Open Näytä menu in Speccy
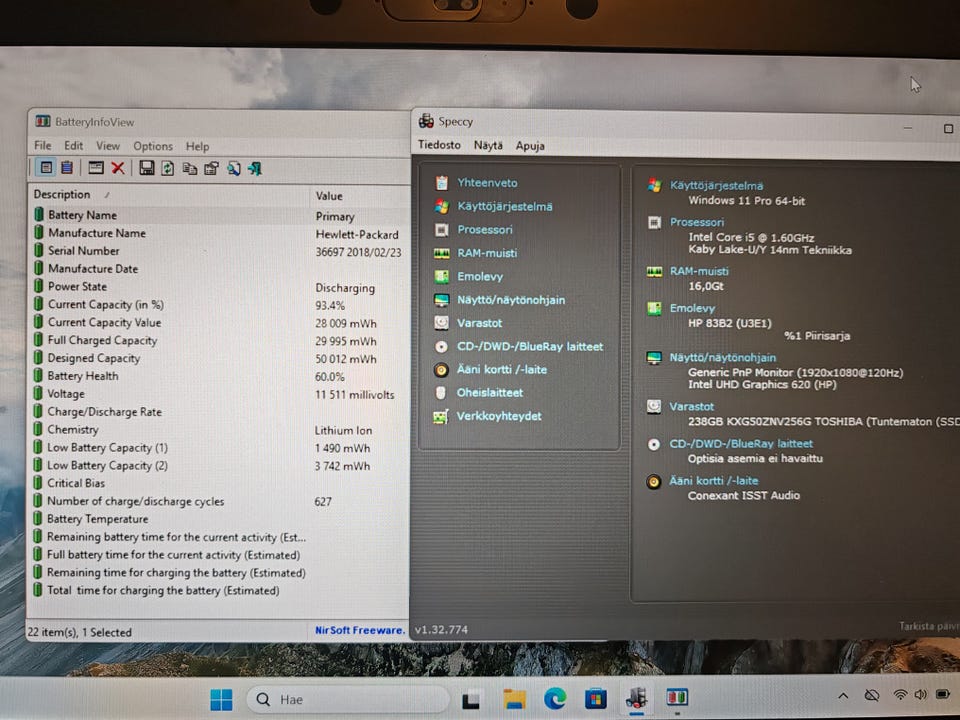This screenshot has height=720, width=960. click(488, 145)
